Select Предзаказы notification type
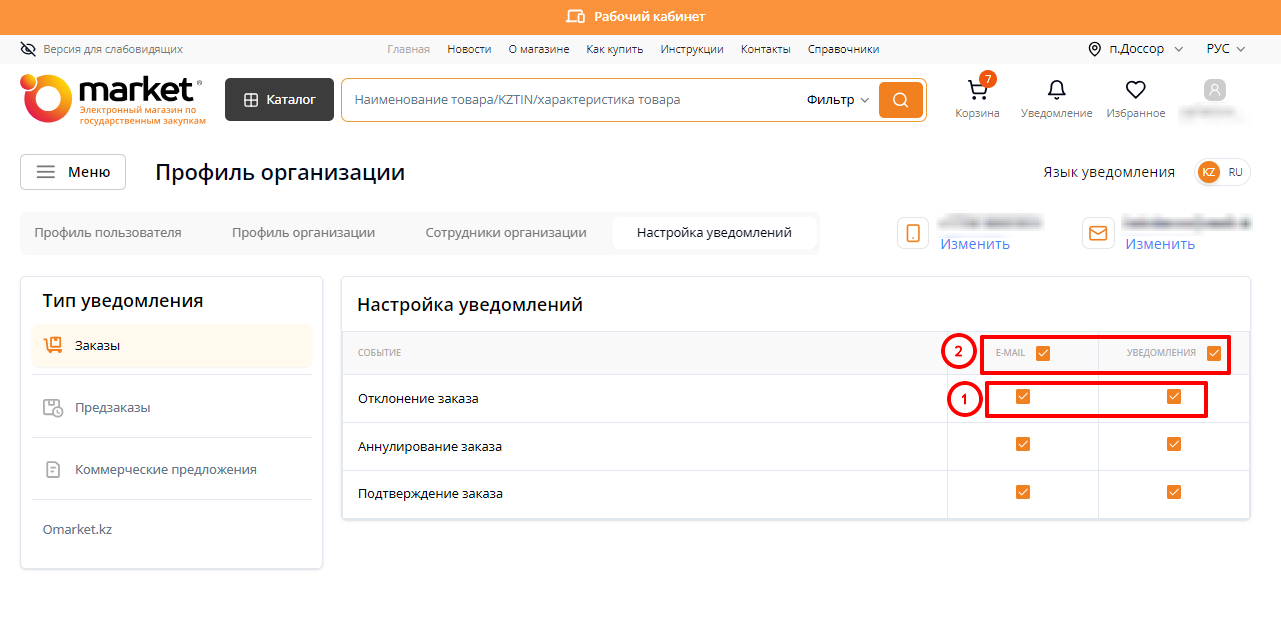1281x627 pixels. pyautogui.click(x=112, y=408)
